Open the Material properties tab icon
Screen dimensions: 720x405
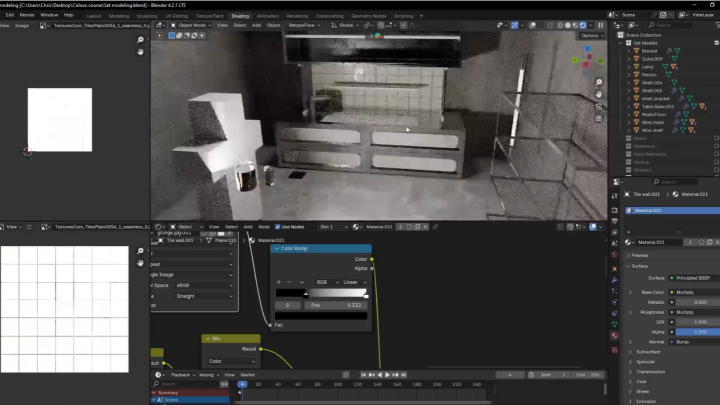pos(615,336)
